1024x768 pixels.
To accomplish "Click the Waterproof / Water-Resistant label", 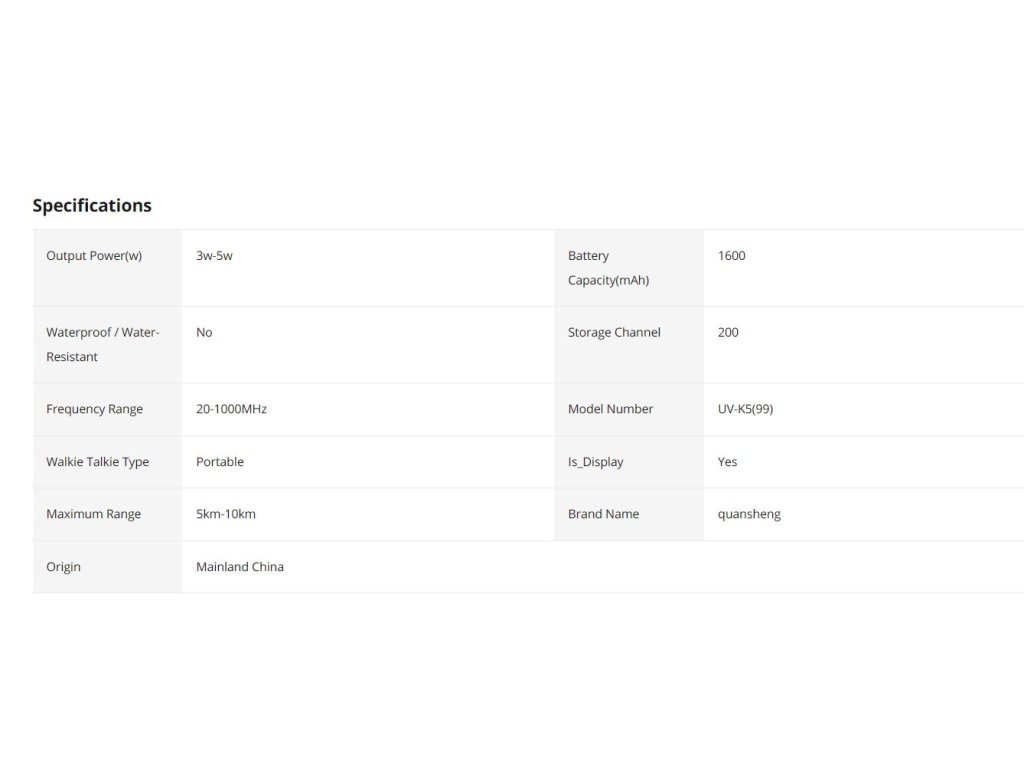I will pyautogui.click(x=102, y=344).
